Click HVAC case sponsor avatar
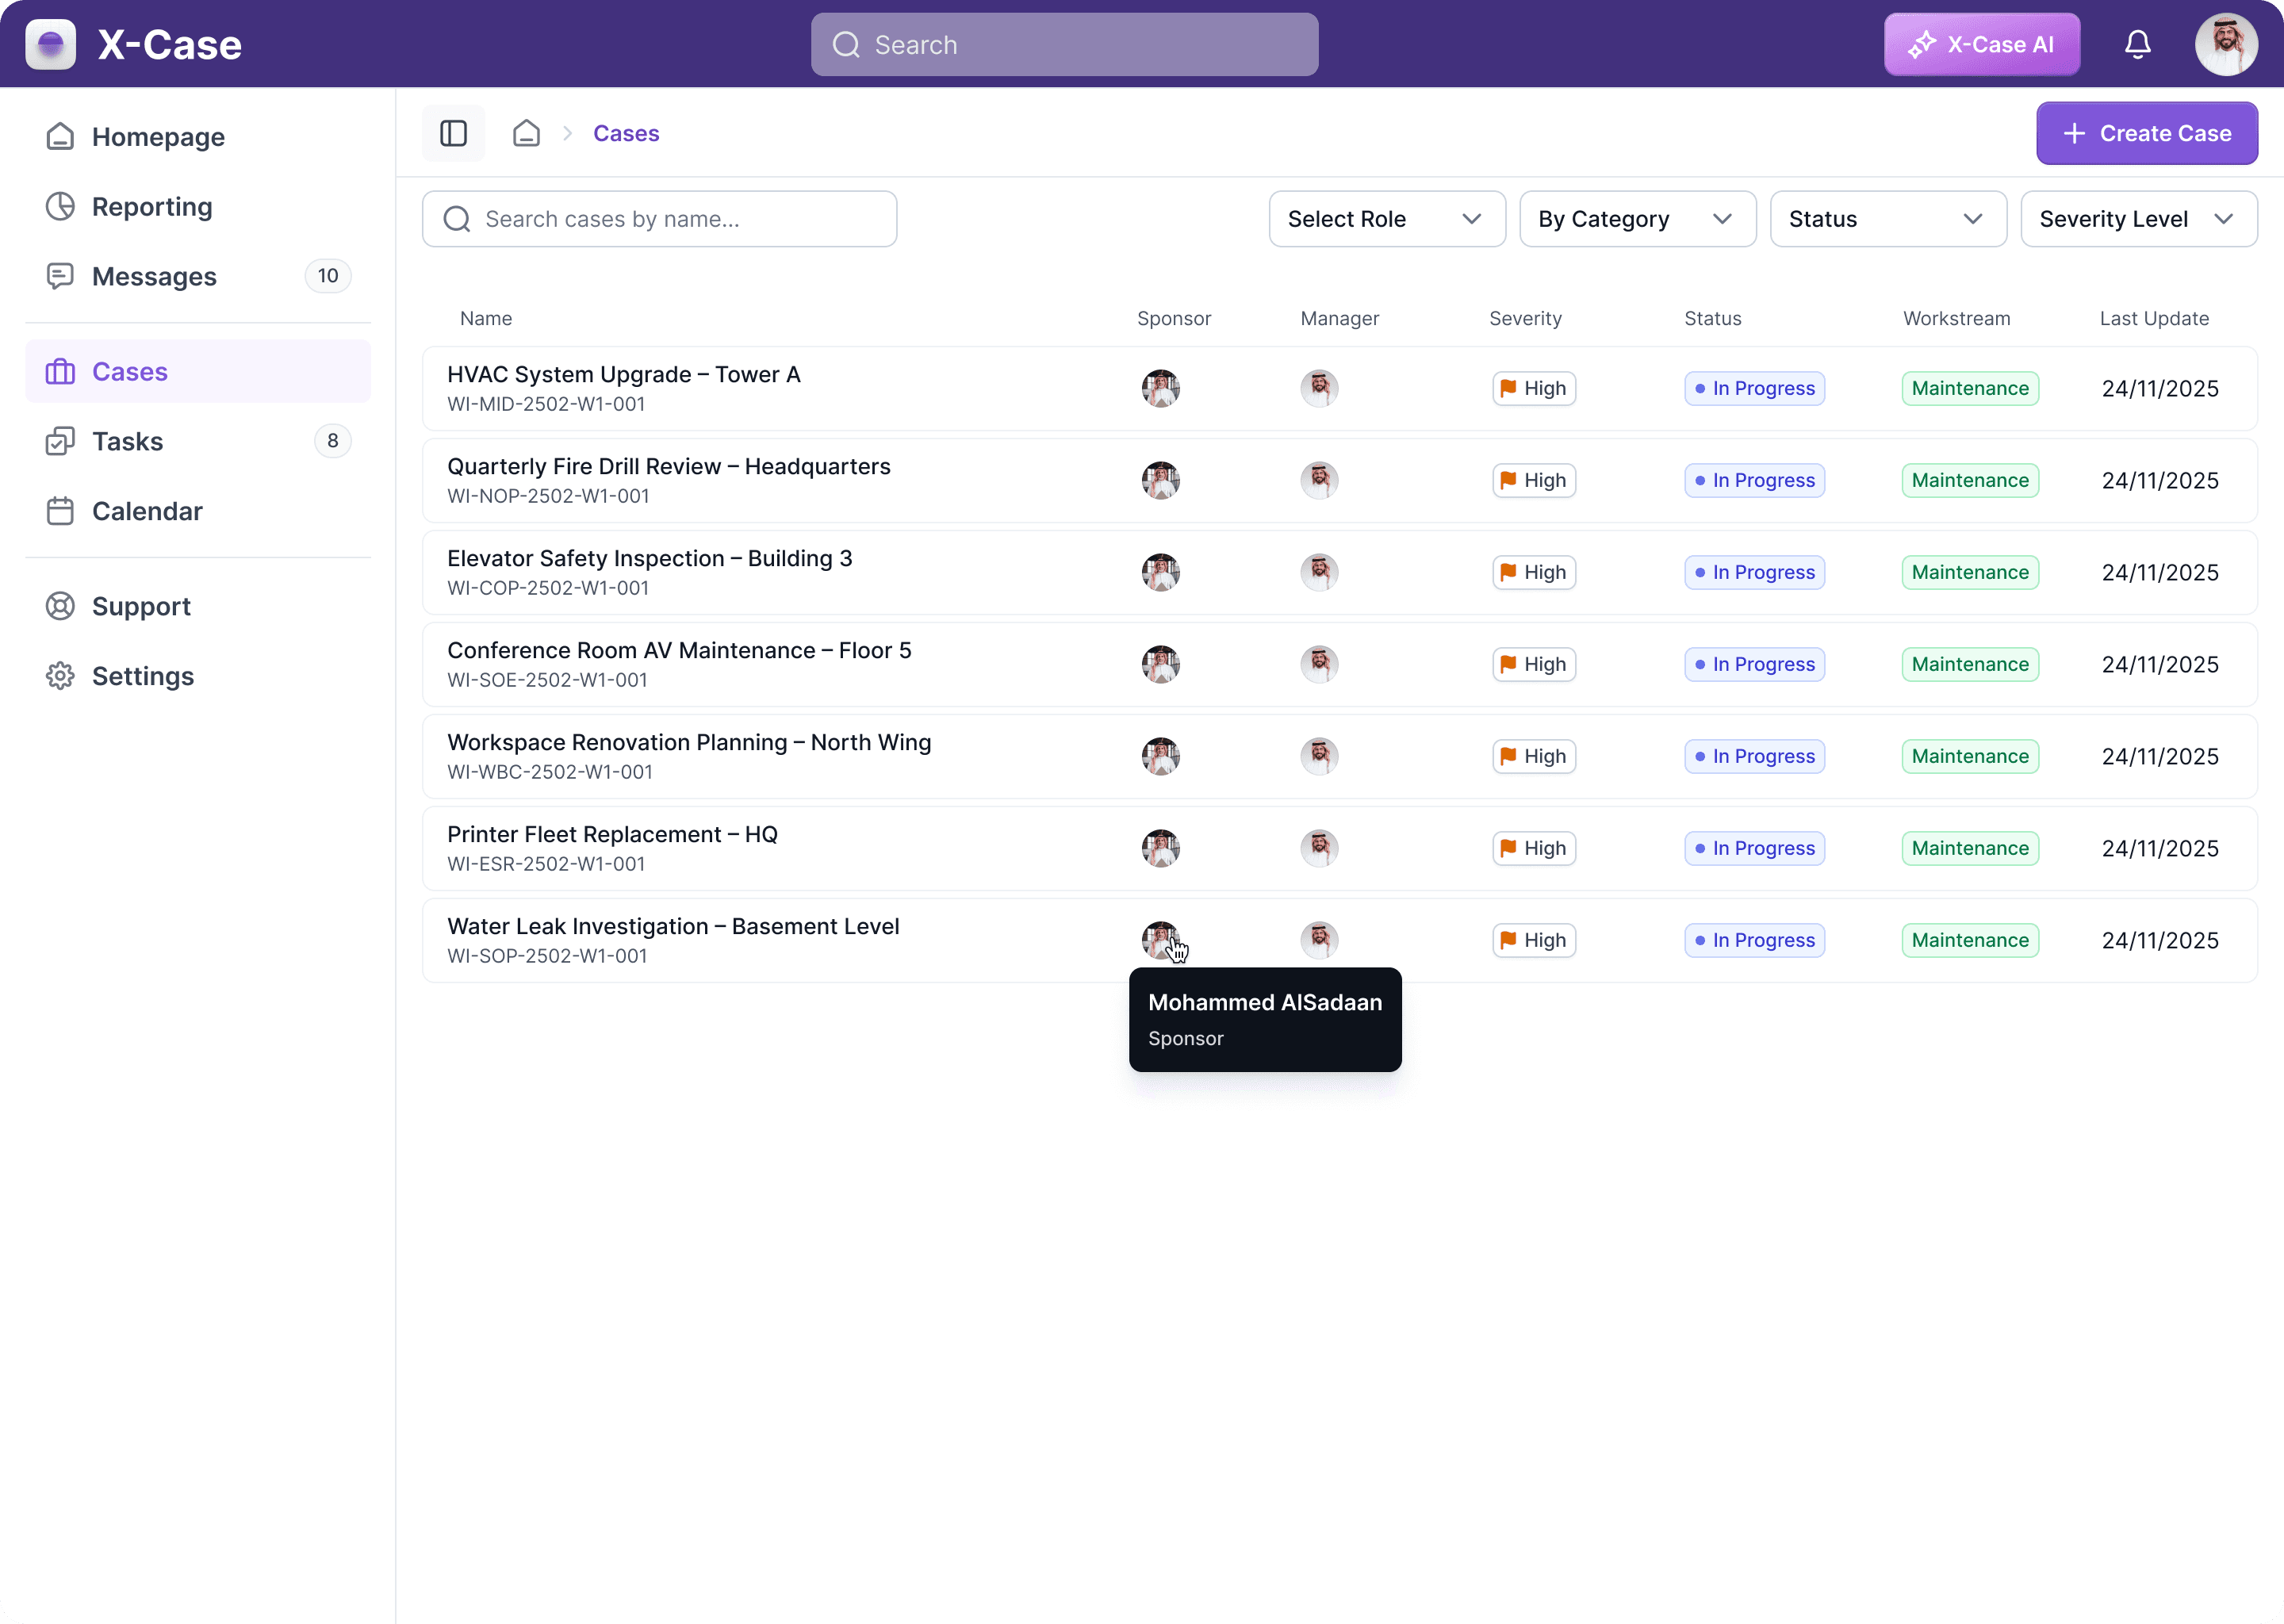 (x=1160, y=388)
